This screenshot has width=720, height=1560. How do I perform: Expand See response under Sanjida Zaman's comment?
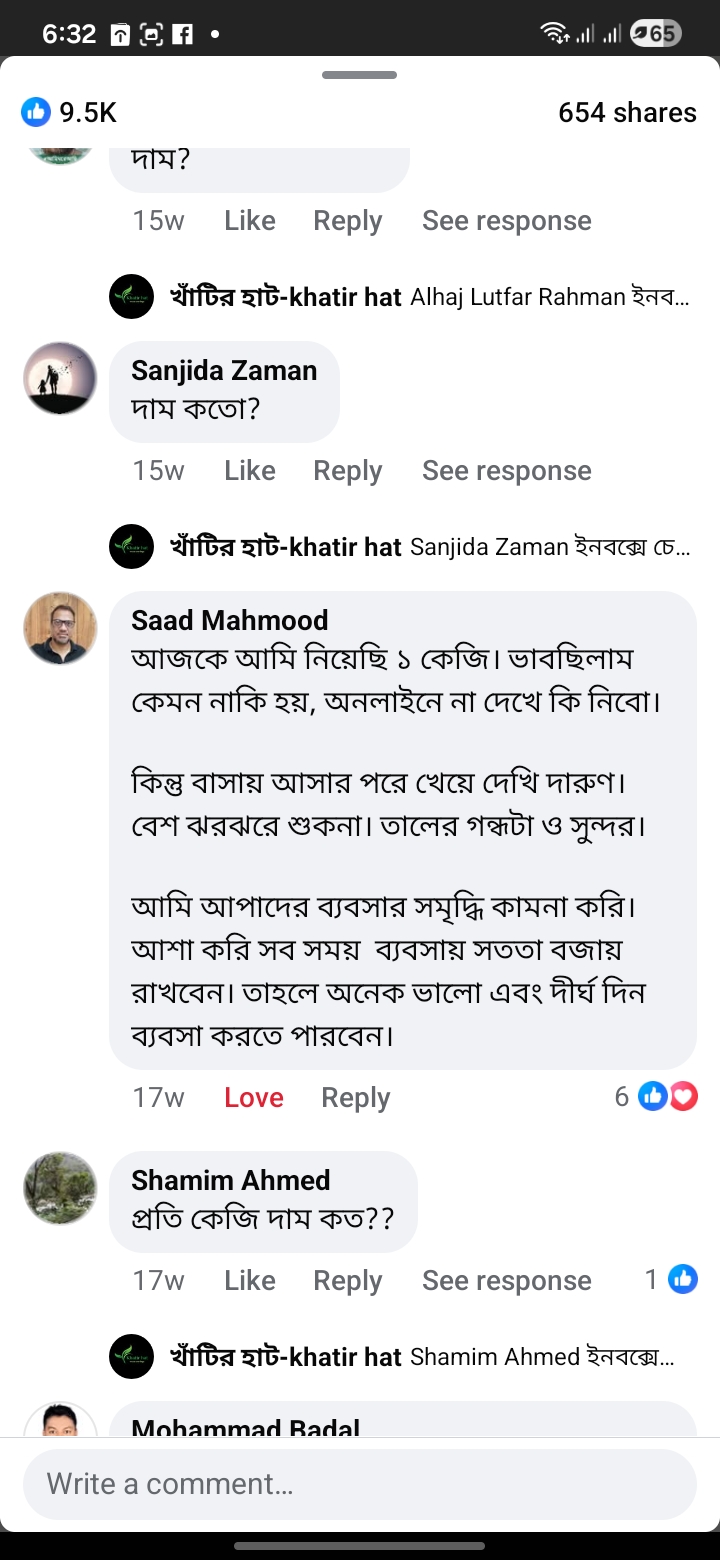pyautogui.click(x=506, y=470)
